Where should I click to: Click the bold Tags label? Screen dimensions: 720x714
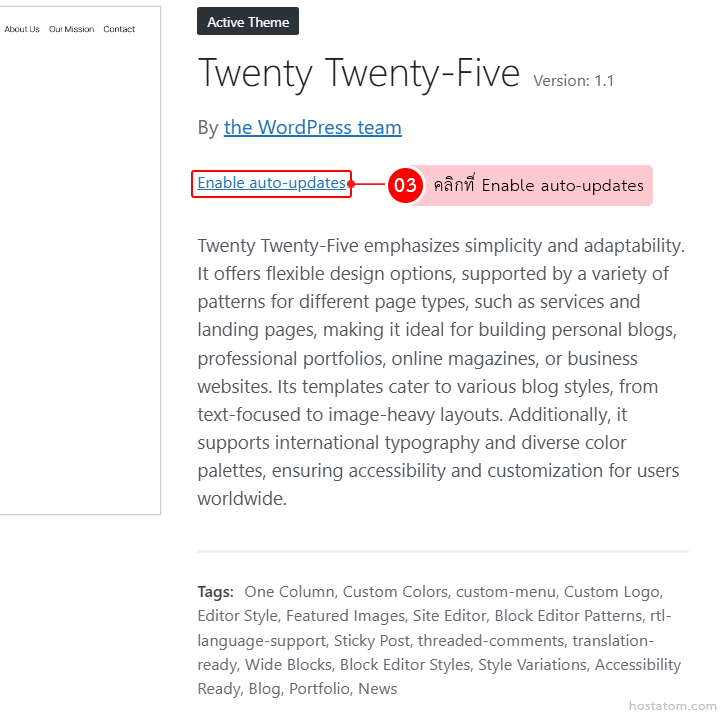pyautogui.click(x=215, y=591)
